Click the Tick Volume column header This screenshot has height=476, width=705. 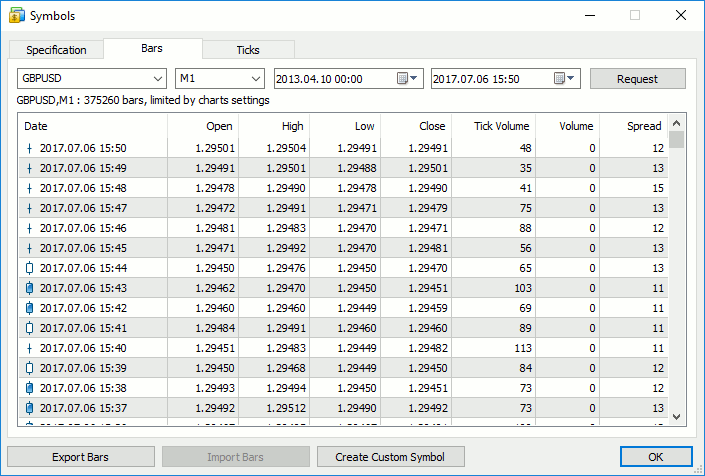pyautogui.click(x=494, y=126)
